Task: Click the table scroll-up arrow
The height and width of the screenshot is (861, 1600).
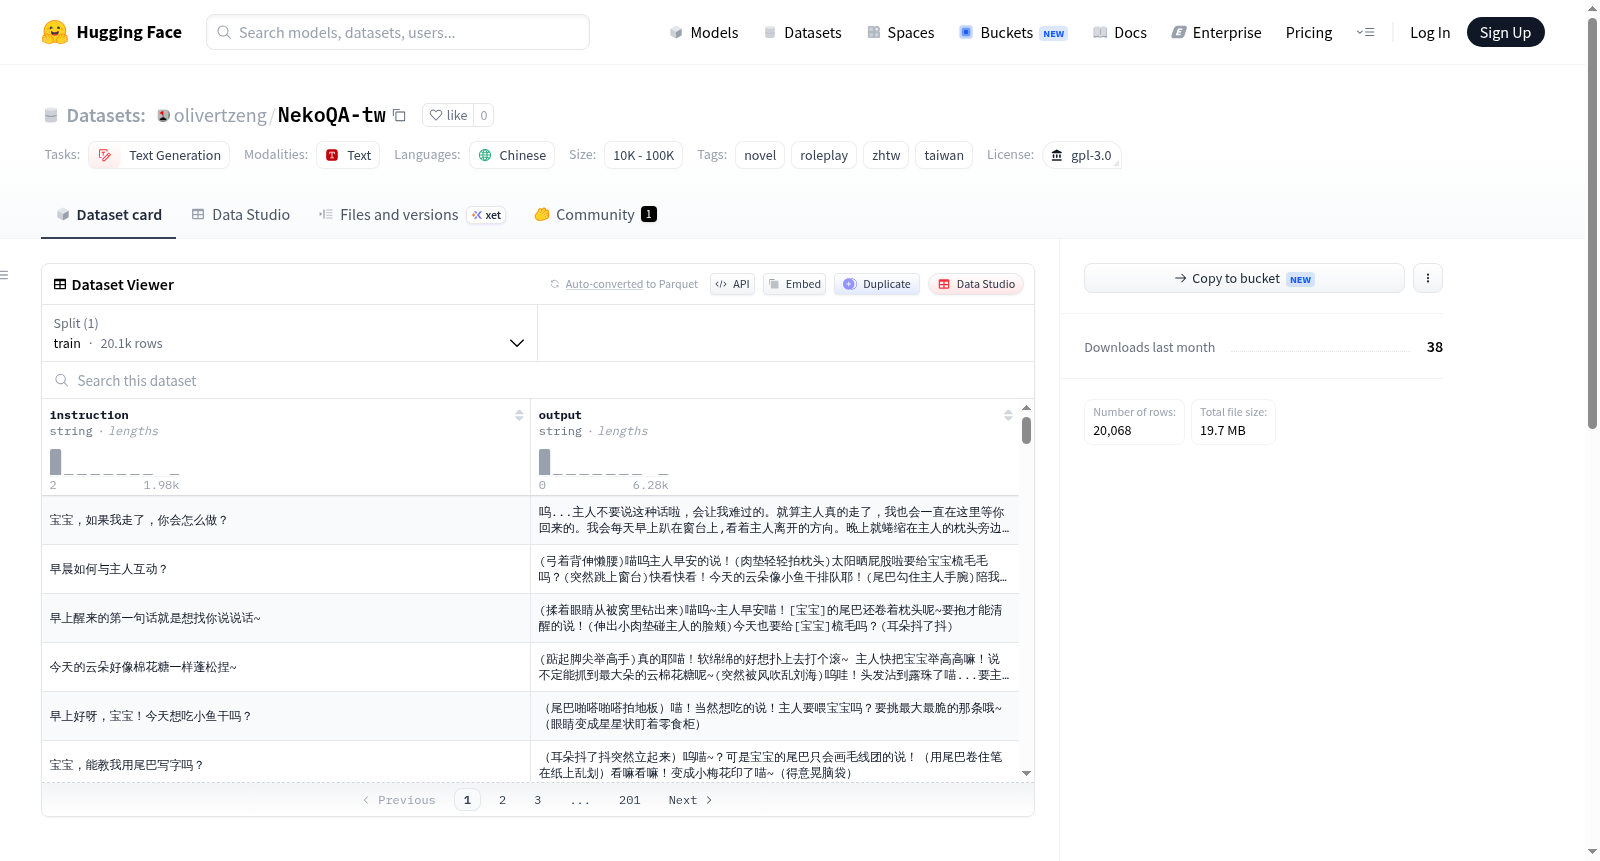Action: point(1026,408)
